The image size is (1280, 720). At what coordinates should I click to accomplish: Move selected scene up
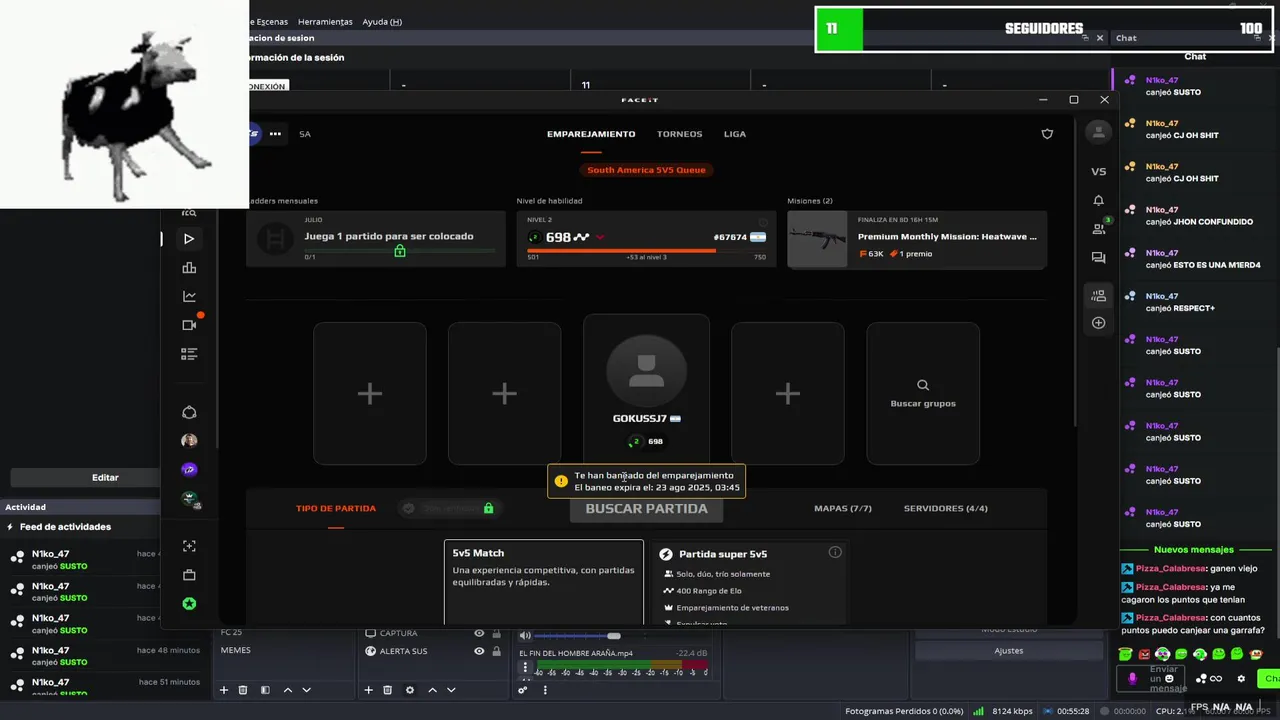coord(288,690)
